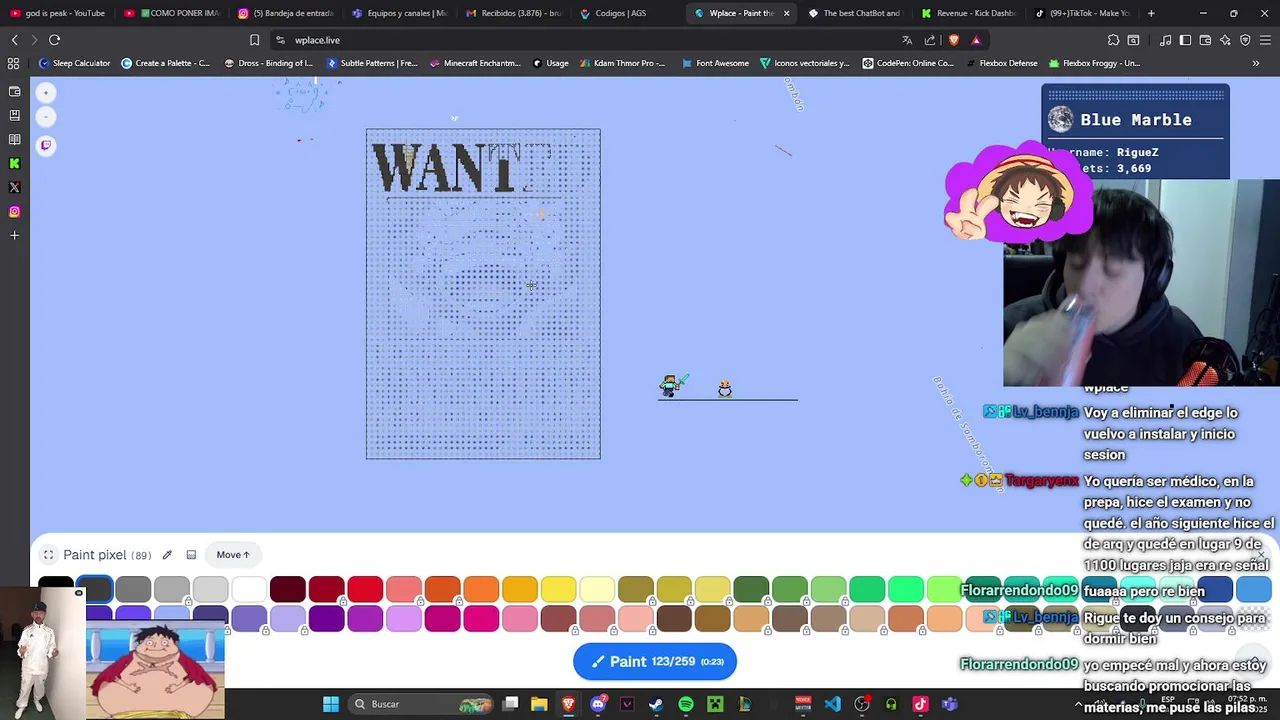Select the orange color swatch
This screenshot has width=1280, height=720.
tap(481, 590)
